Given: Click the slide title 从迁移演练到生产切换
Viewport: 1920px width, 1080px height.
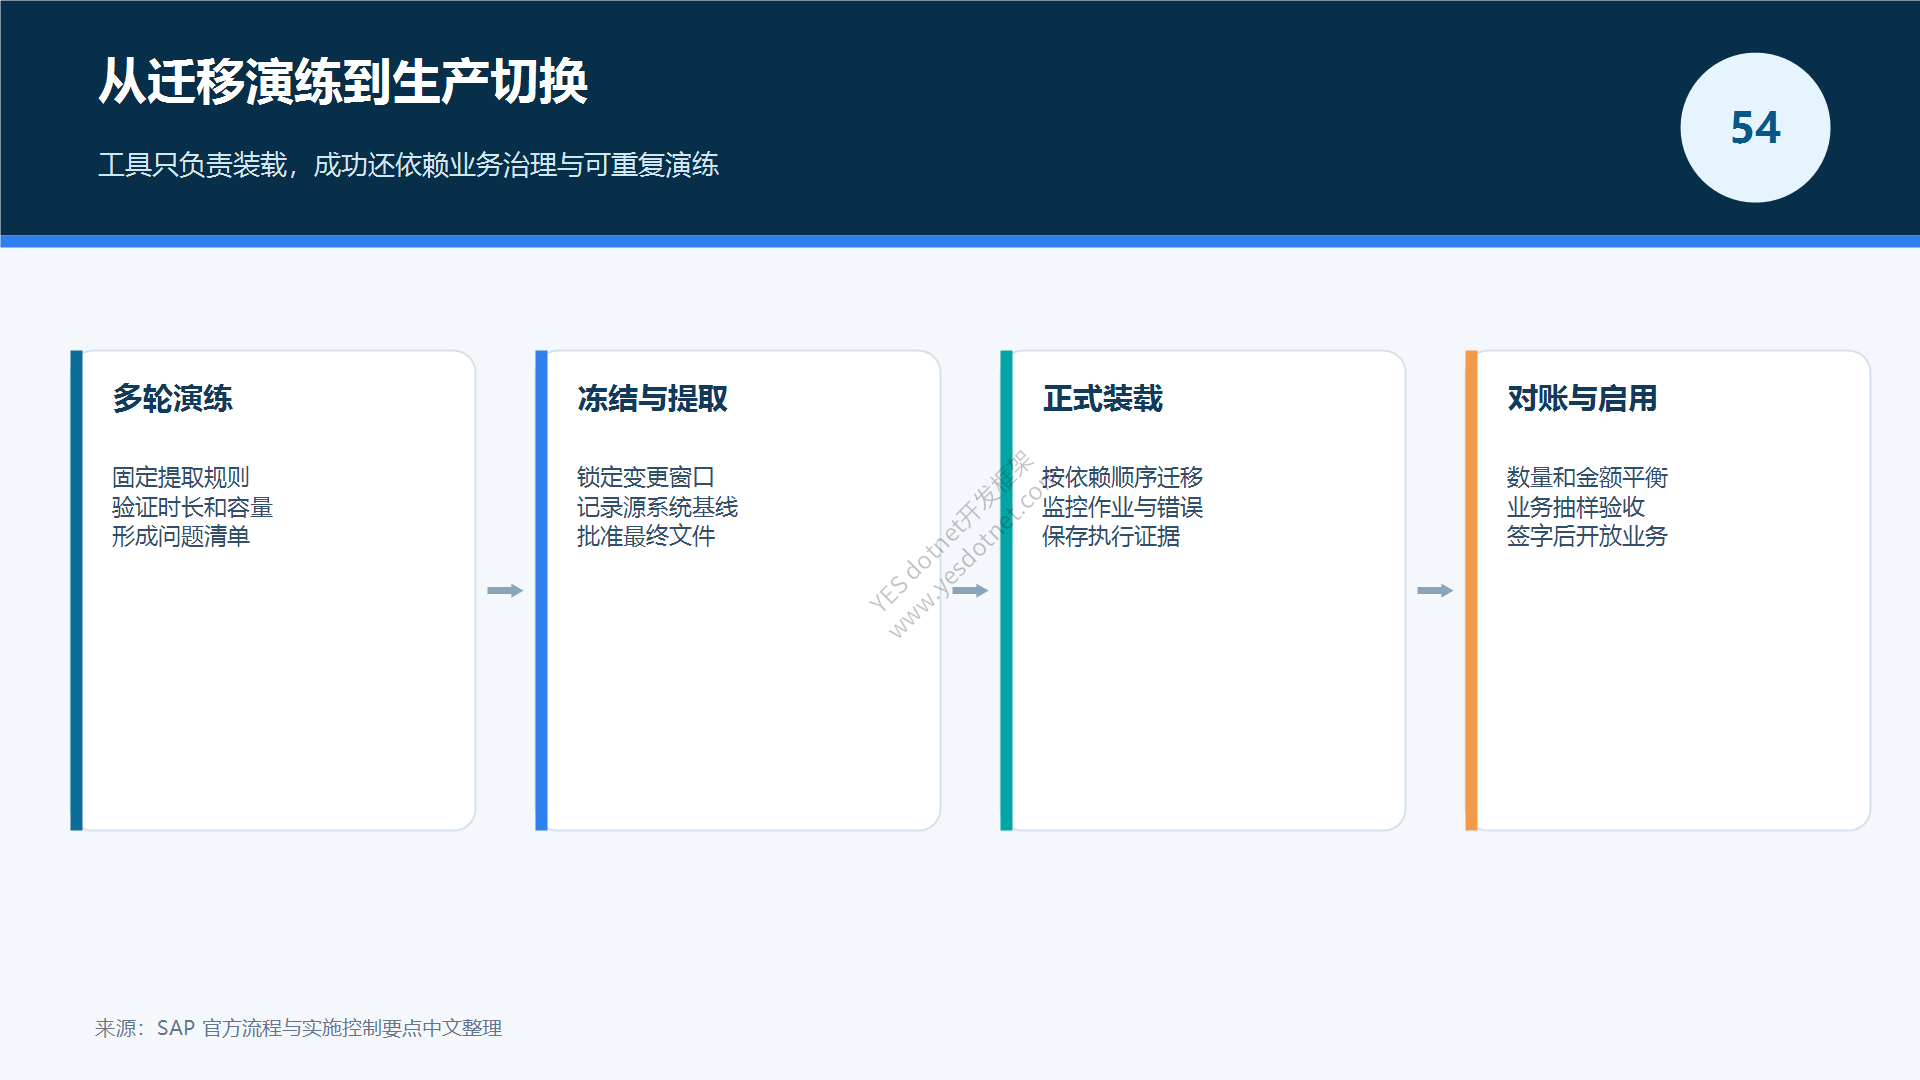Looking at the screenshot, I should click(x=343, y=81).
